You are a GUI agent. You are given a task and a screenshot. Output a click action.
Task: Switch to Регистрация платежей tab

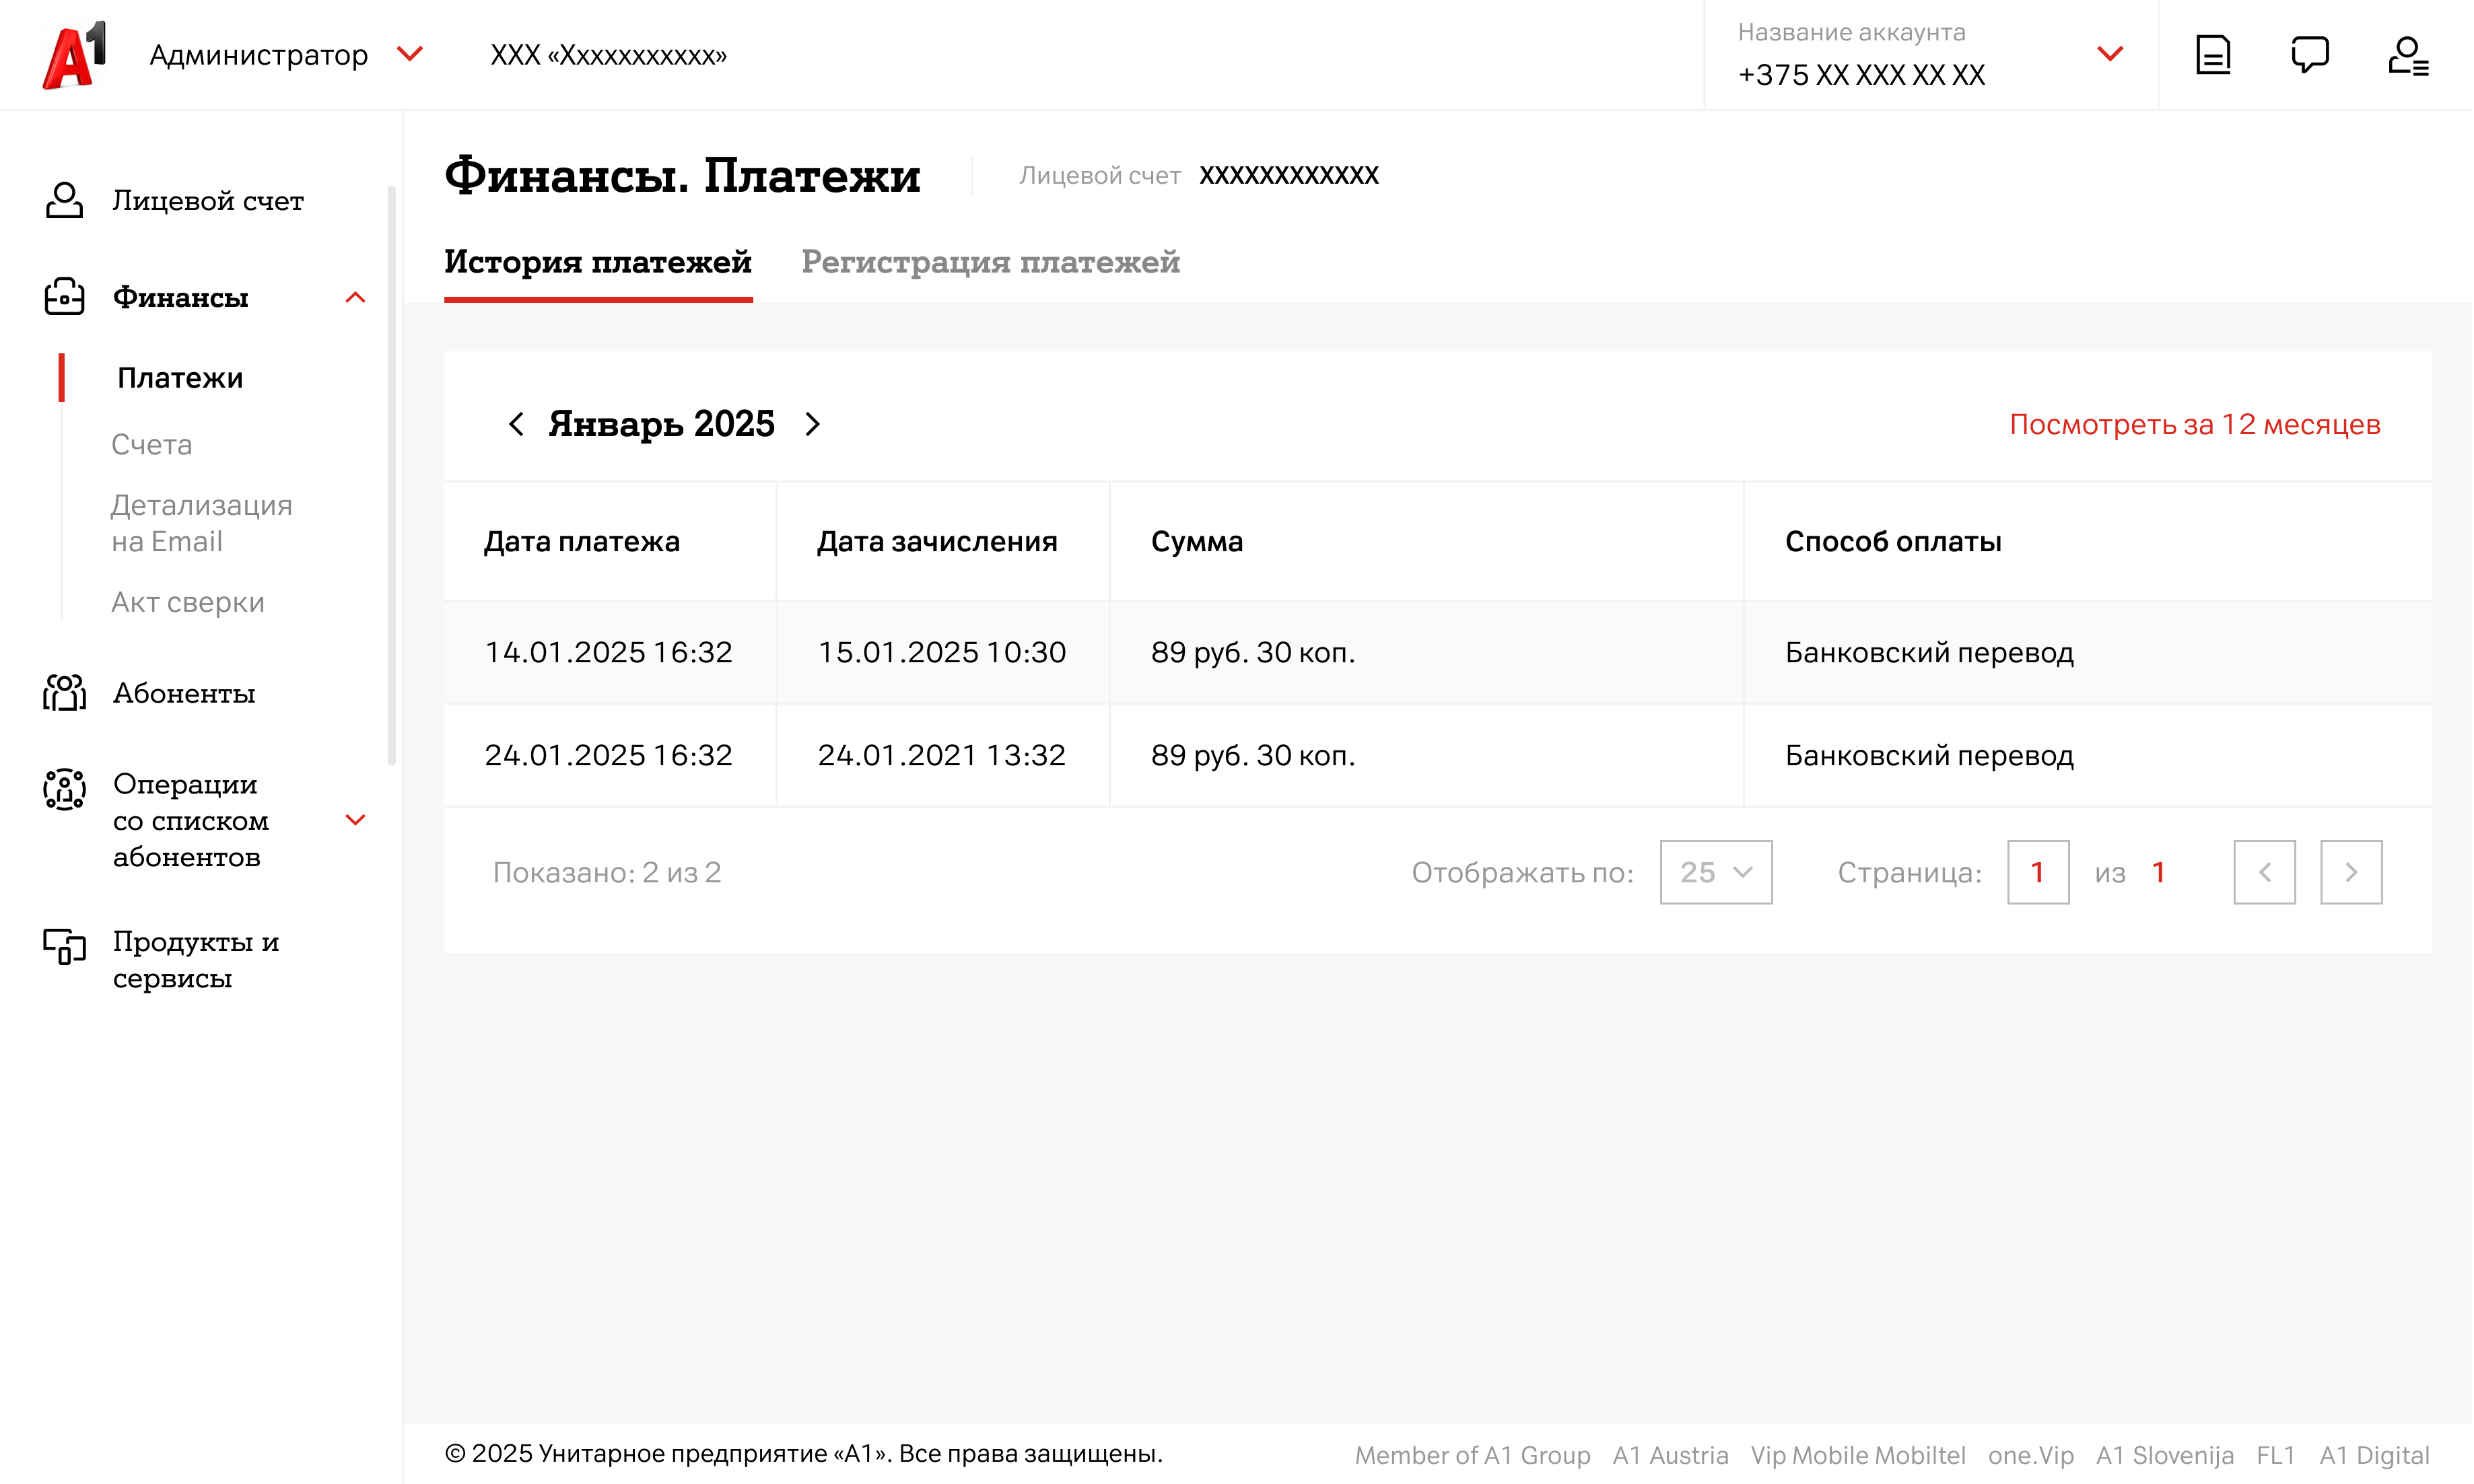click(x=990, y=262)
